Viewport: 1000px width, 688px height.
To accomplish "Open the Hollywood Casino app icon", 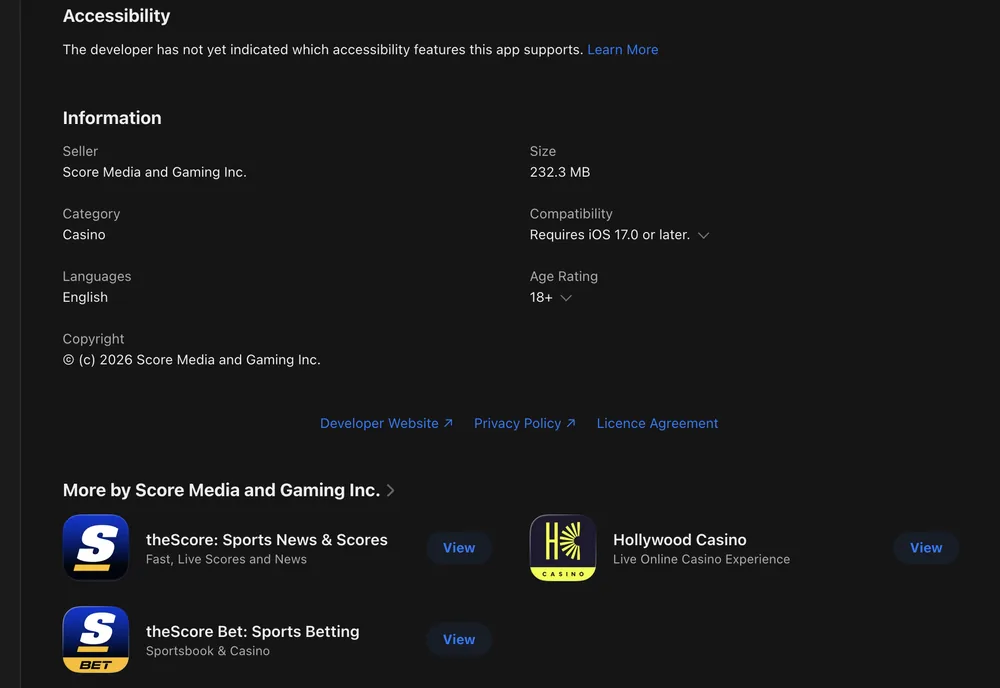I will click(x=562, y=547).
